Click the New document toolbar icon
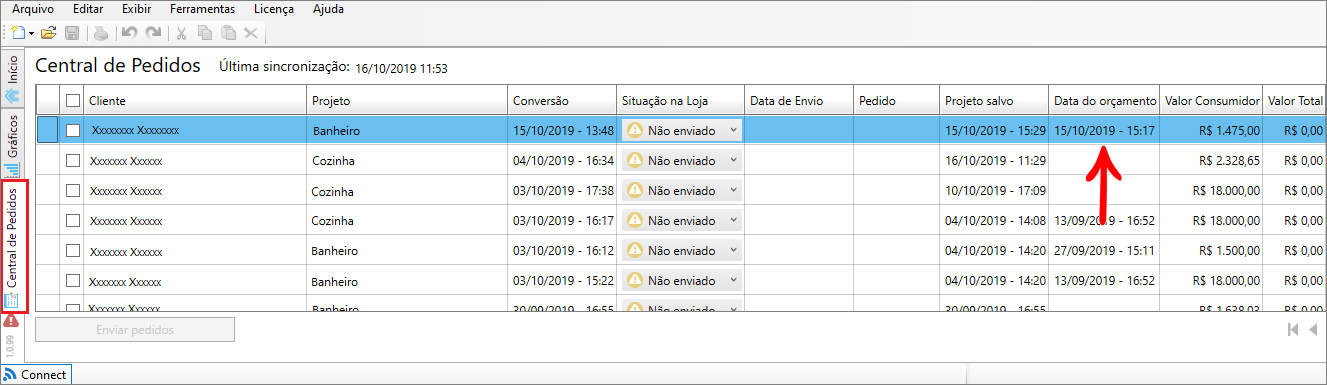 [18, 33]
